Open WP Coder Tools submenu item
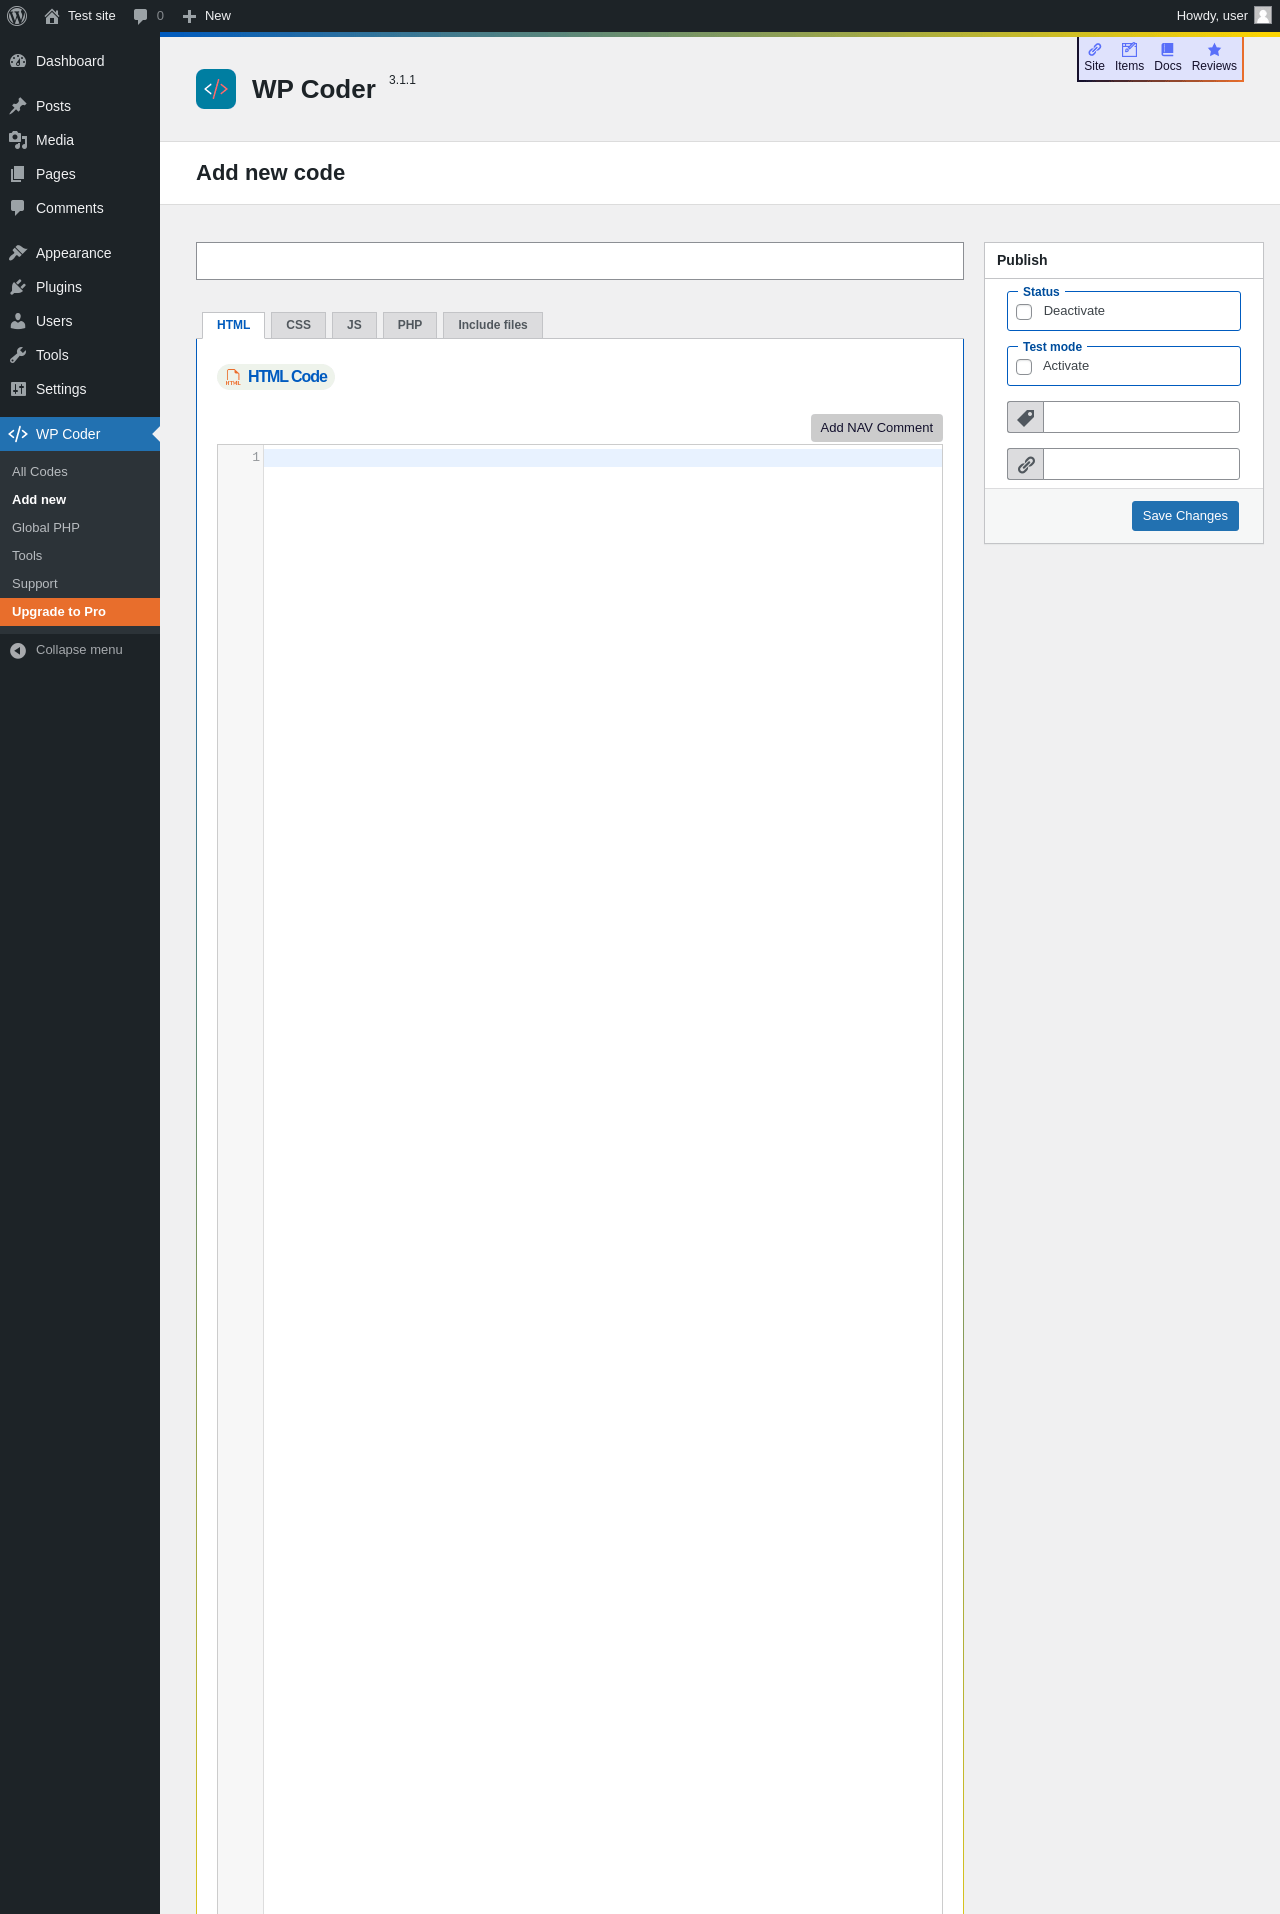 pos(80,556)
